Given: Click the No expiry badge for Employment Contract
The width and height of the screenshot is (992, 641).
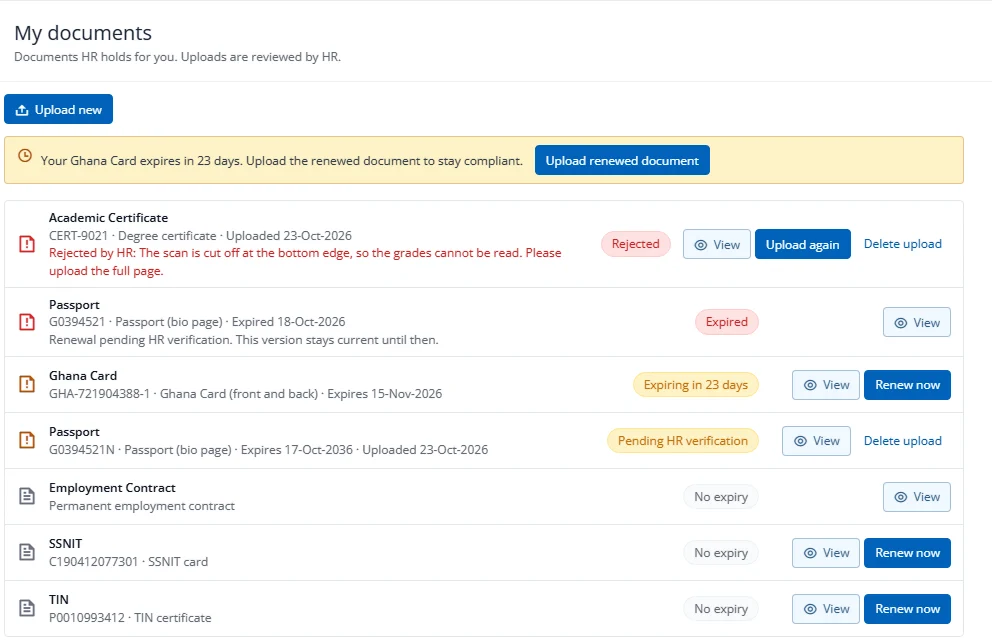Looking at the screenshot, I should [x=721, y=497].
